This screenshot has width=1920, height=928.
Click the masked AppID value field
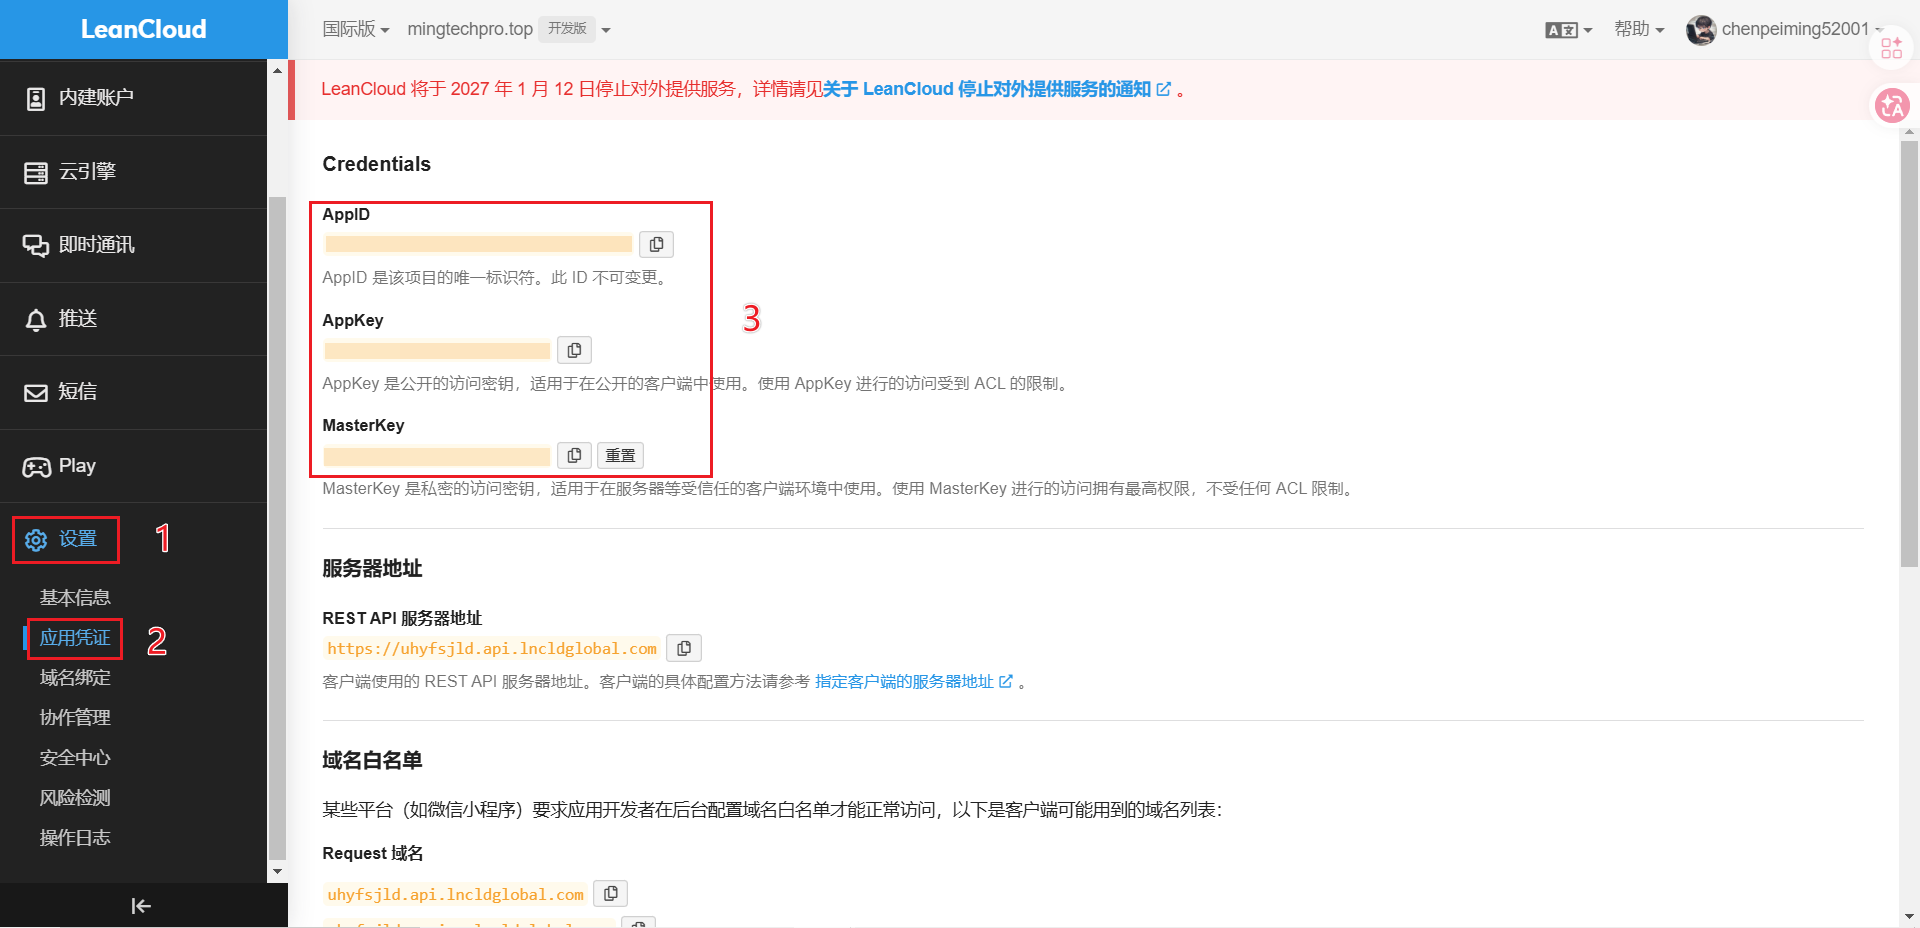478,244
